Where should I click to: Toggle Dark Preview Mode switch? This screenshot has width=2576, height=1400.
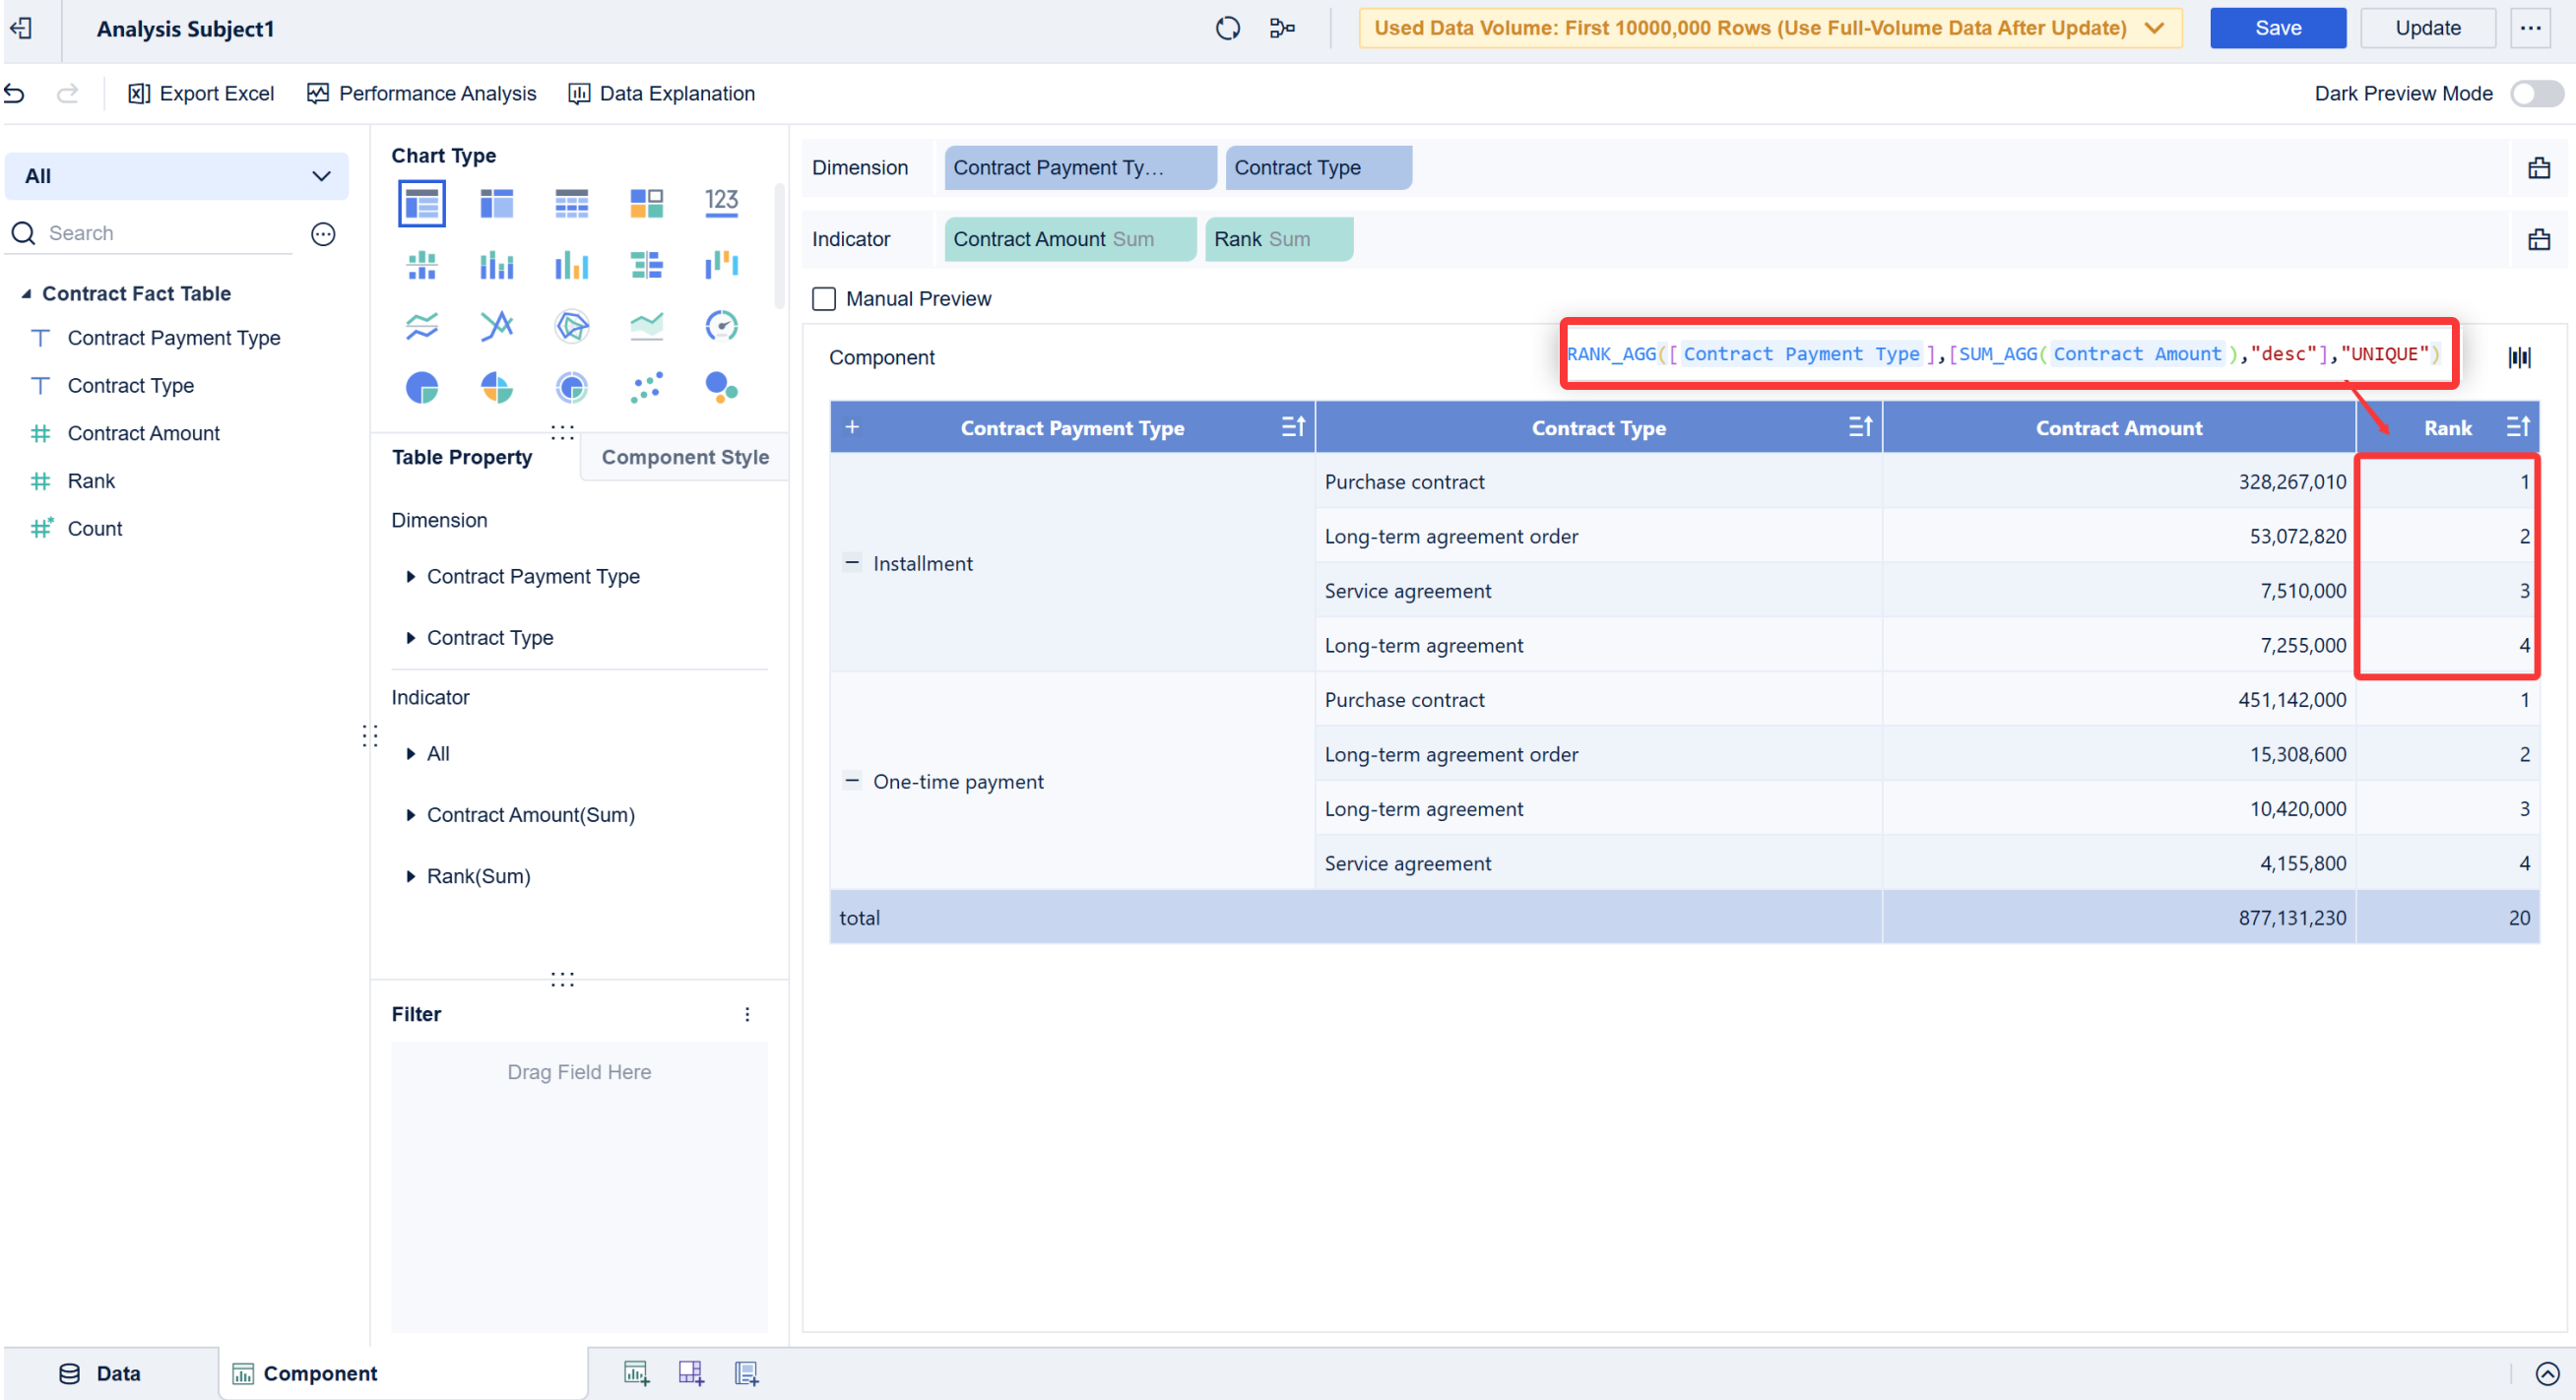(2536, 94)
